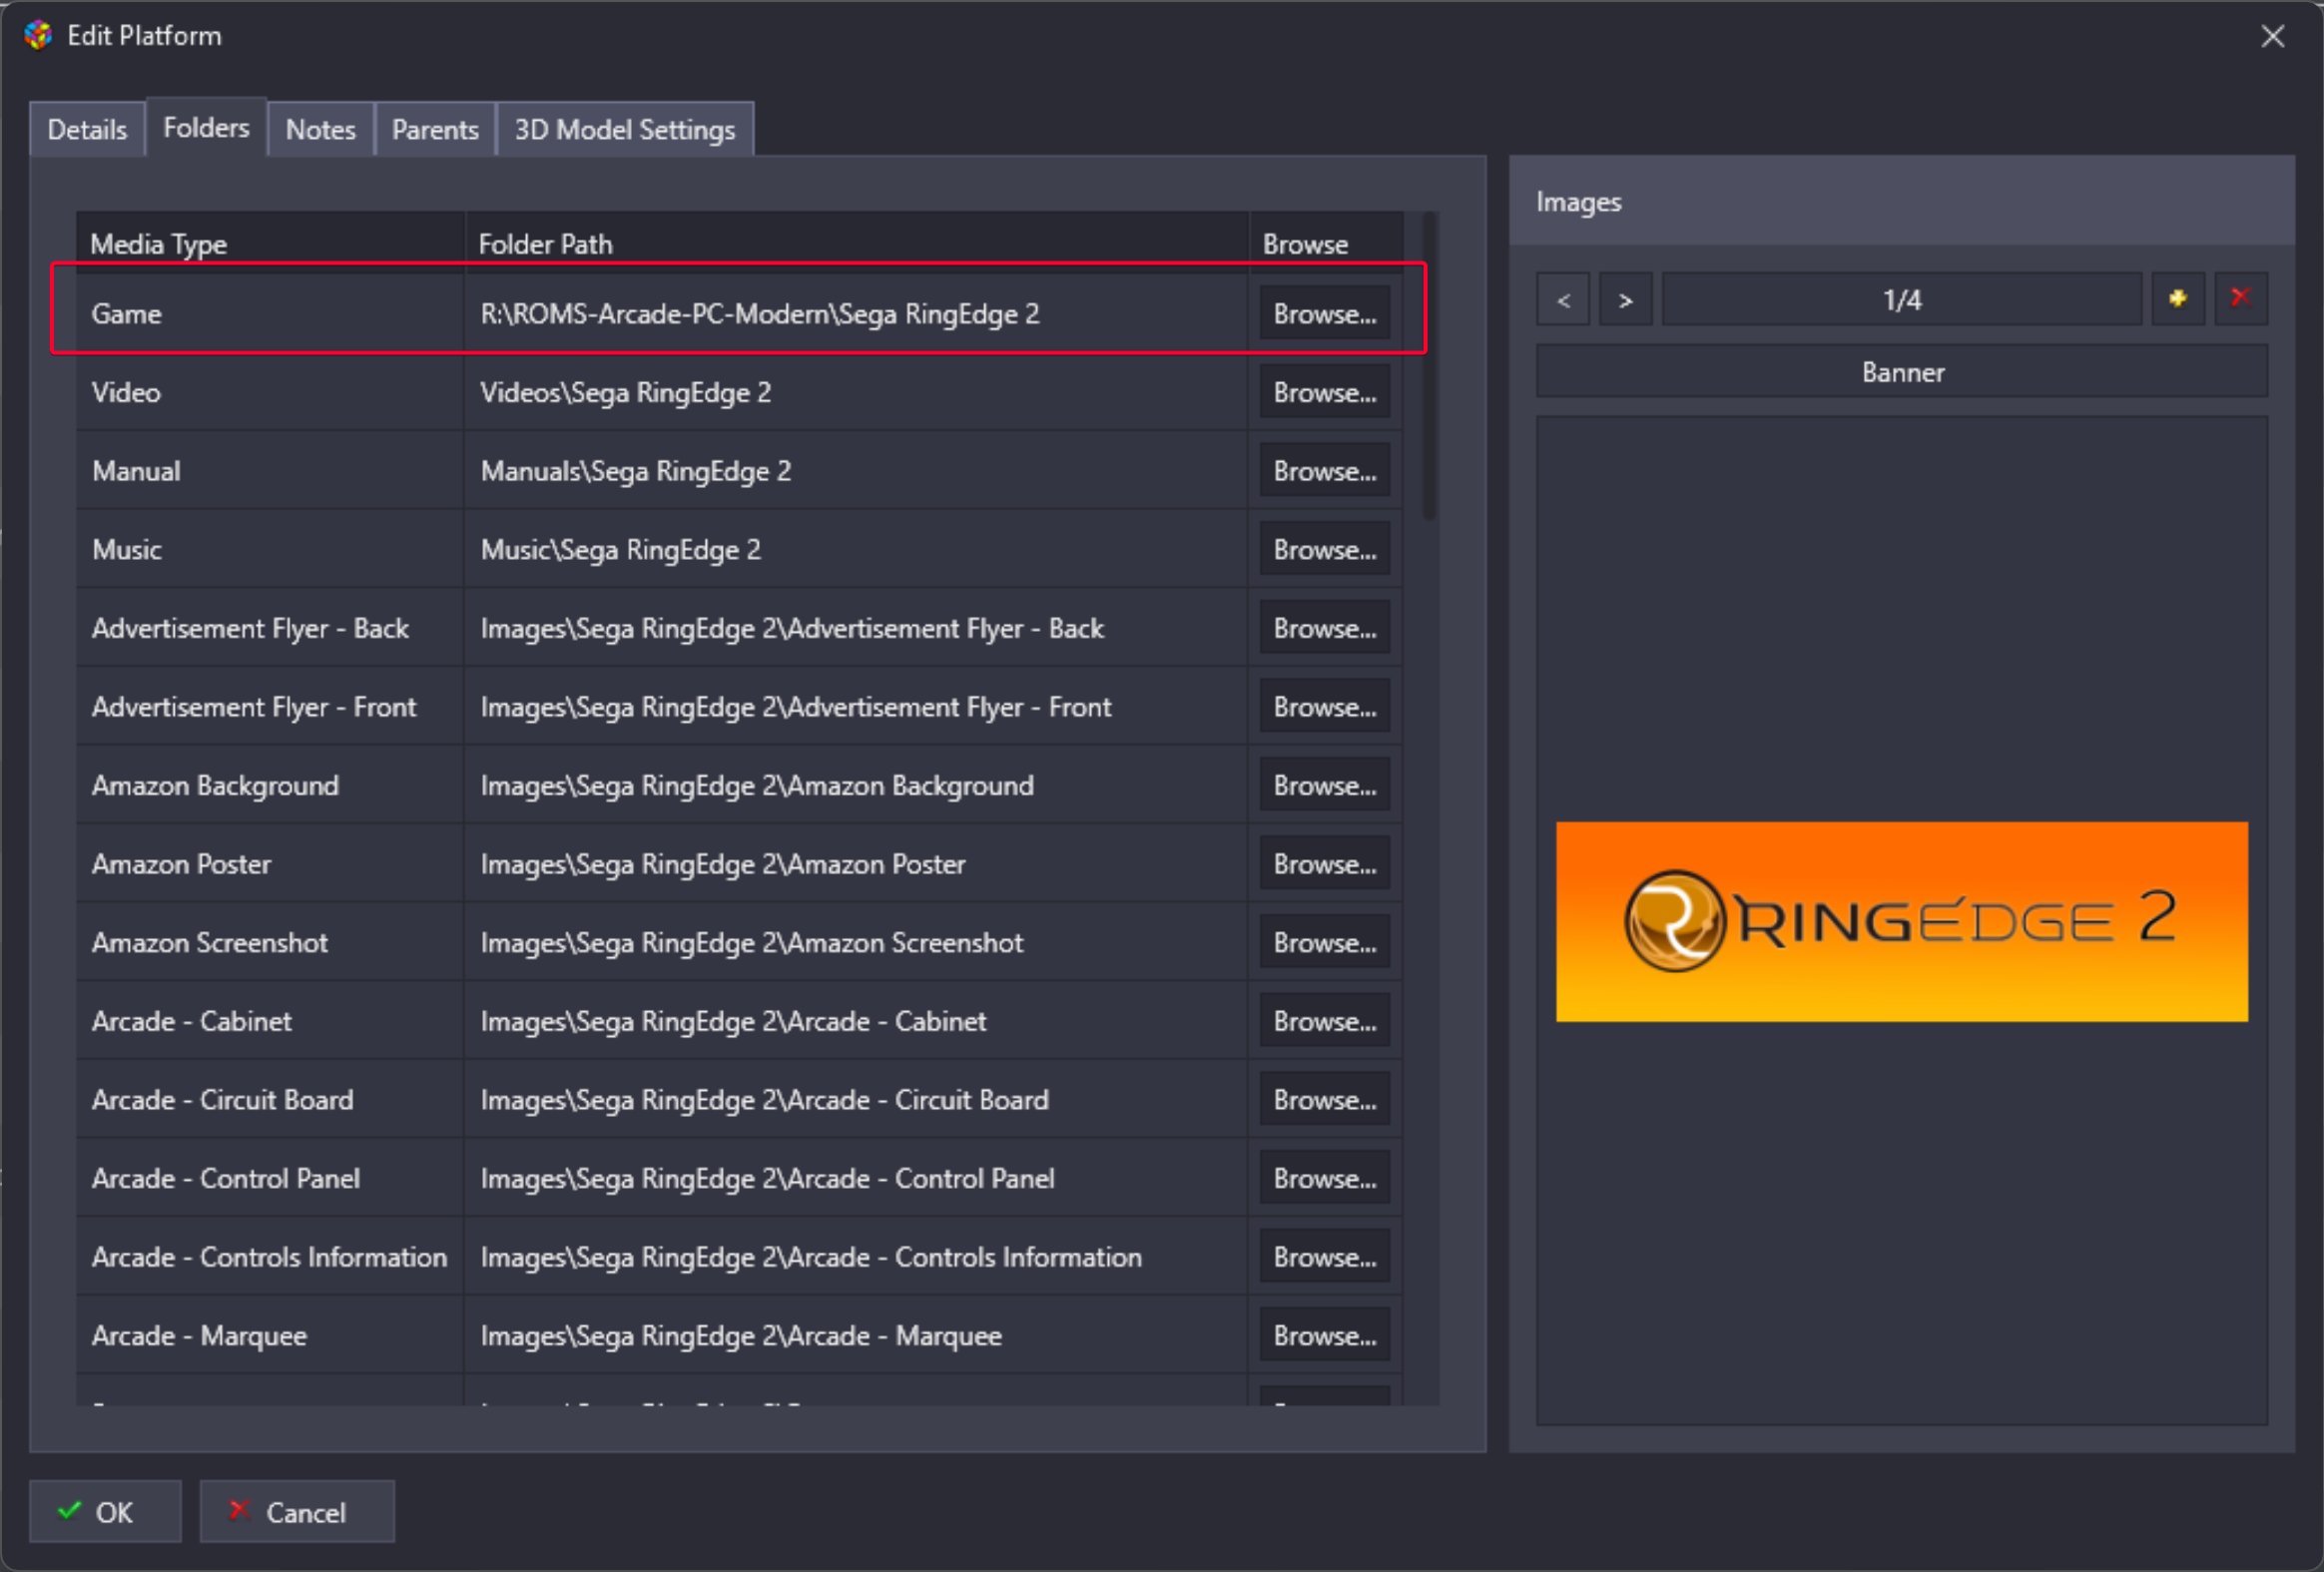Click the yellow add image icon

point(2178,299)
